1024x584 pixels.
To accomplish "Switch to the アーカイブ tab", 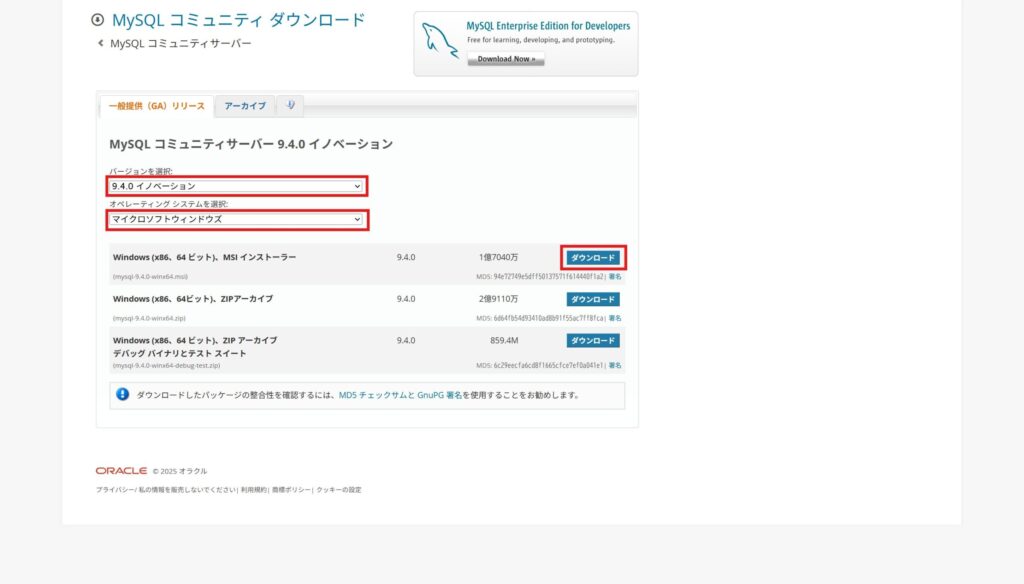I will pyautogui.click(x=245, y=106).
